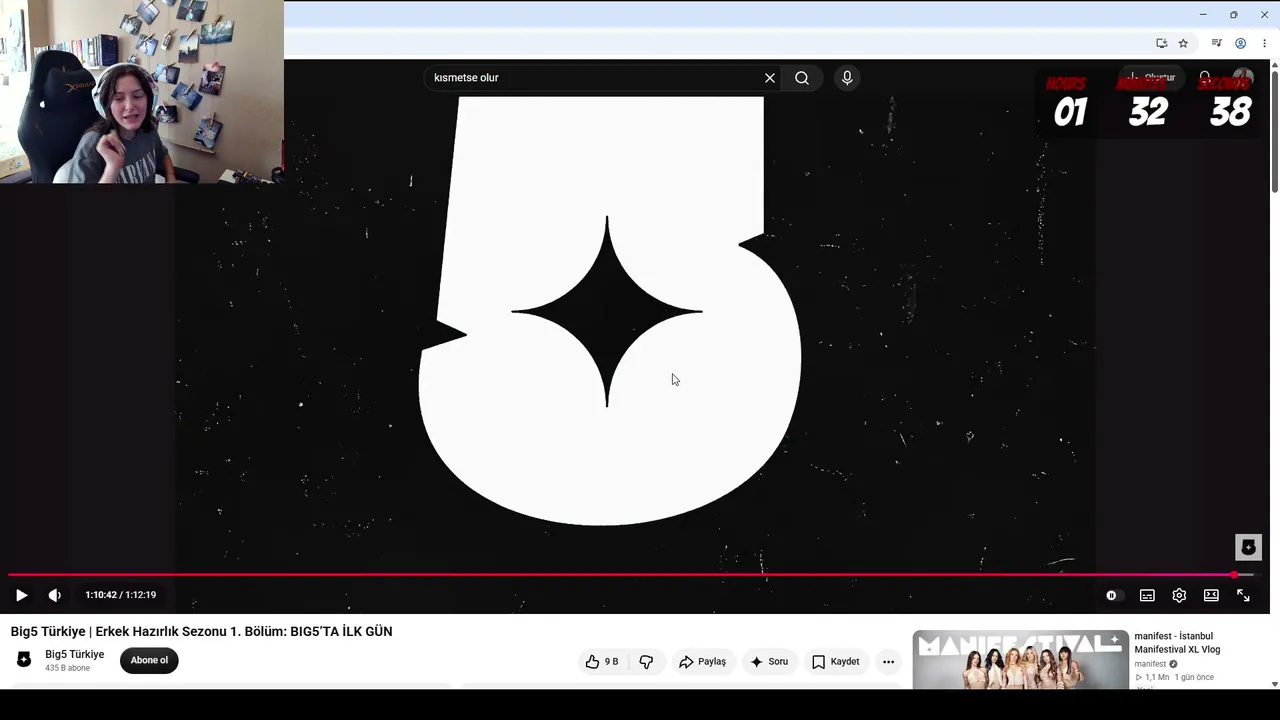The width and height of the screenshot is (1280, 720).
Task: Open the Manifestival video thumbnail
Action: (1020, 659)
